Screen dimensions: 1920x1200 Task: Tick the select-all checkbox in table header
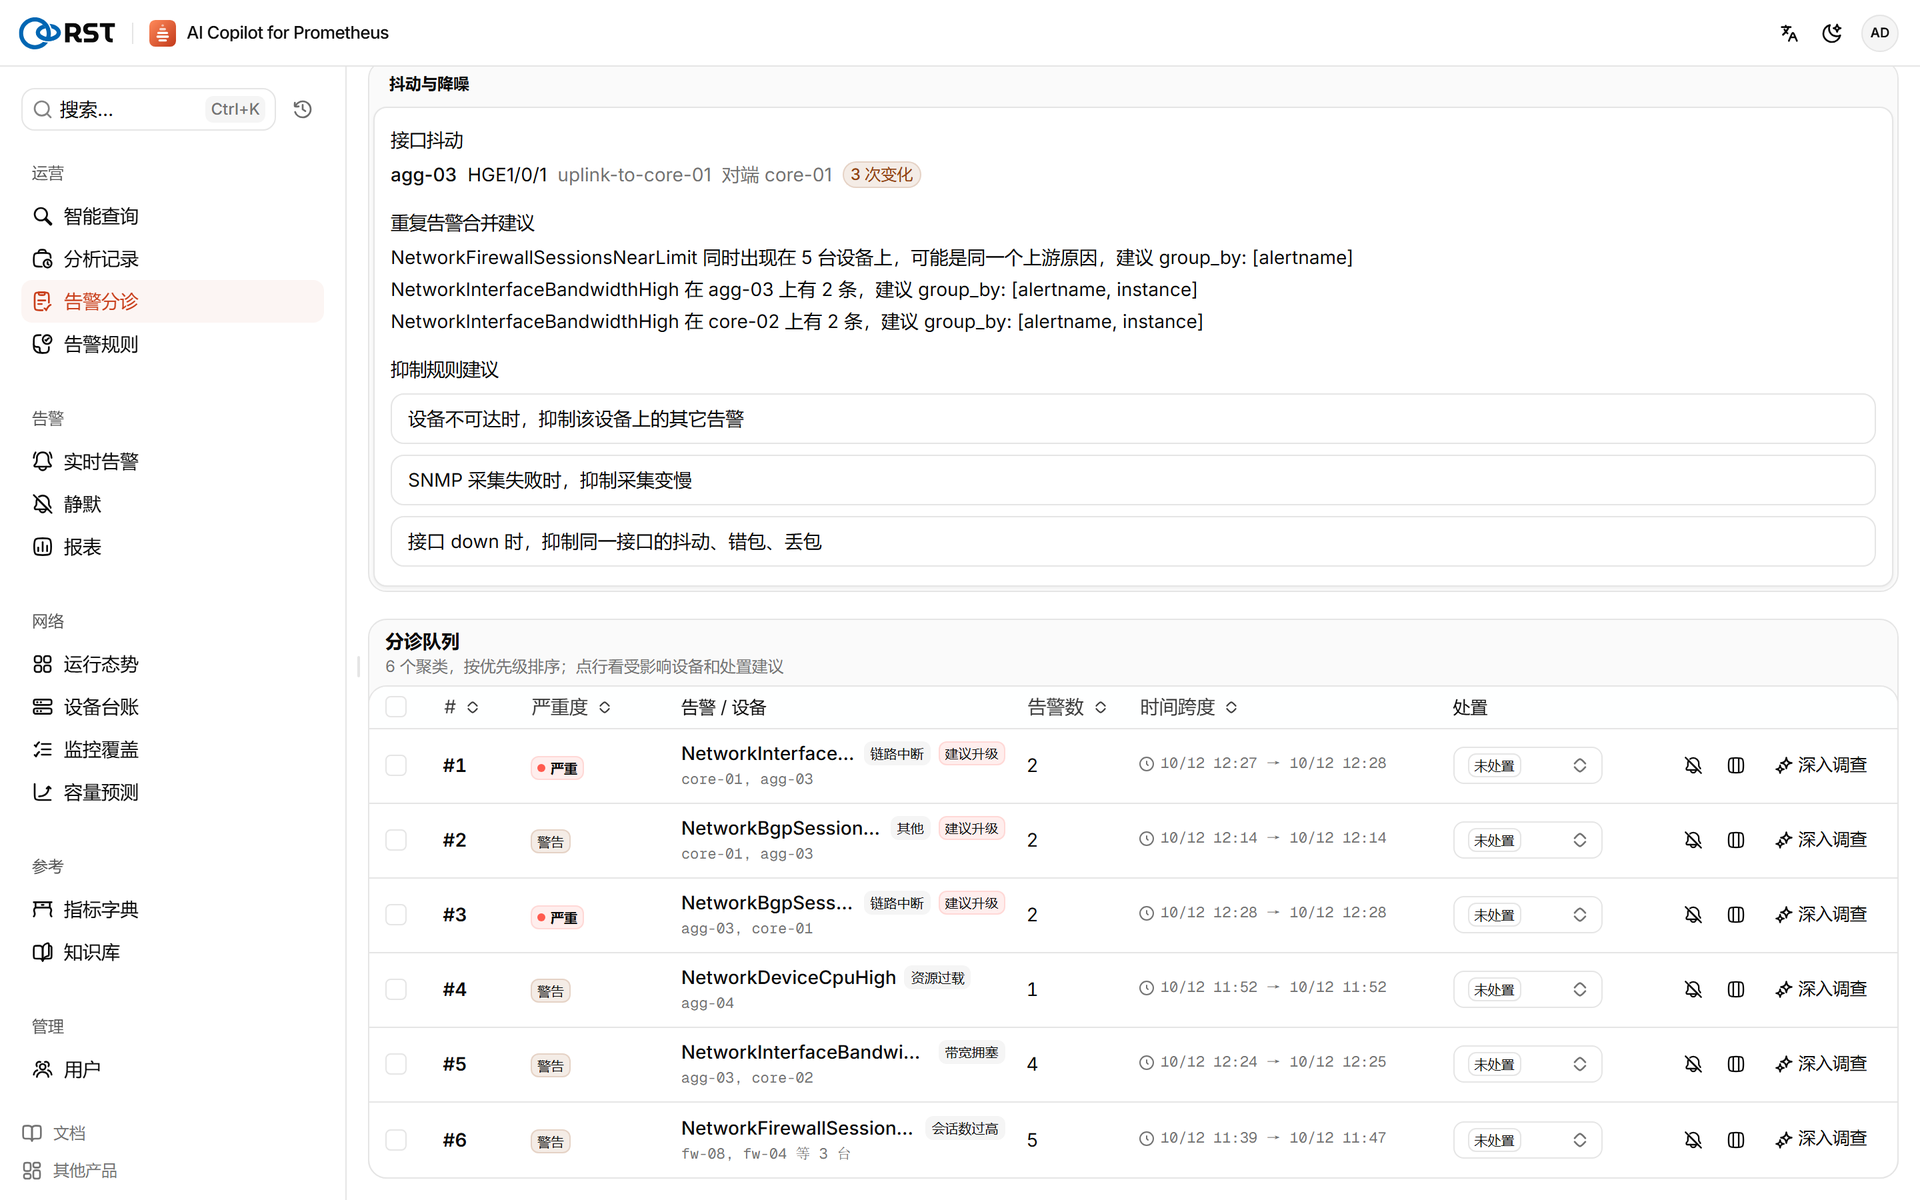point(396,707)
